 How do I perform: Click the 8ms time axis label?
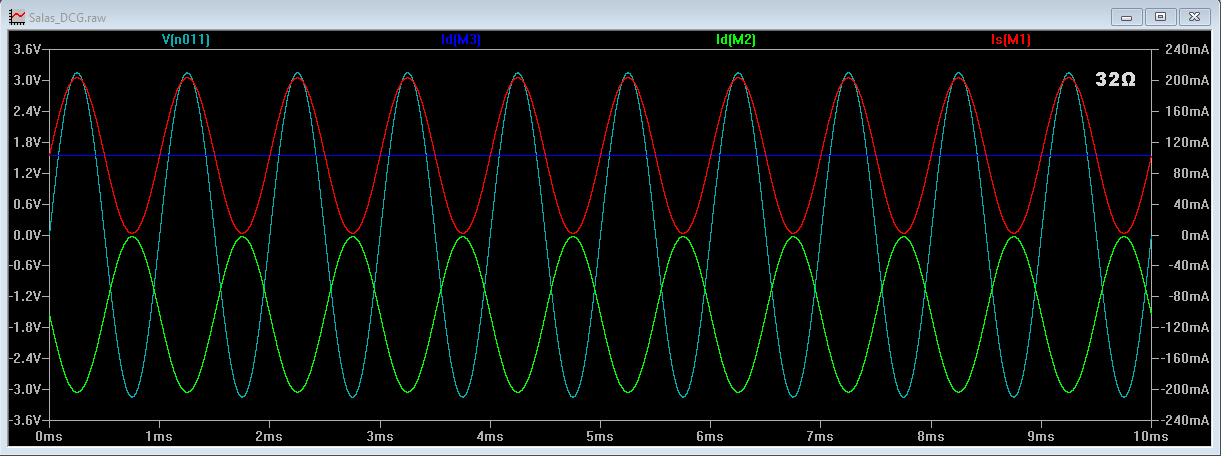click(x=931, y=437)
